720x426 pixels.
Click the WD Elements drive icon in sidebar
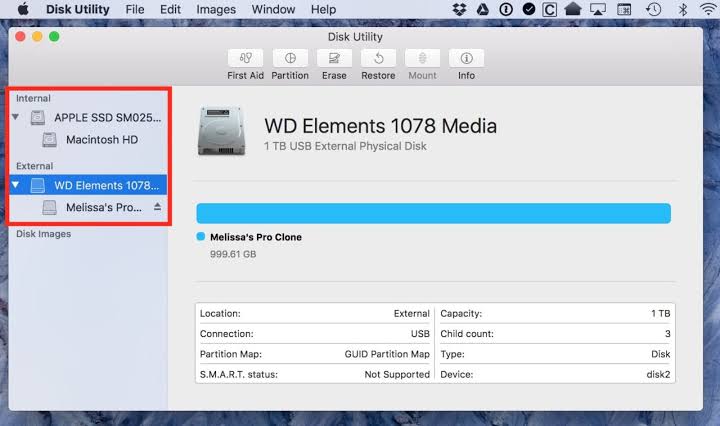point(38,185)
